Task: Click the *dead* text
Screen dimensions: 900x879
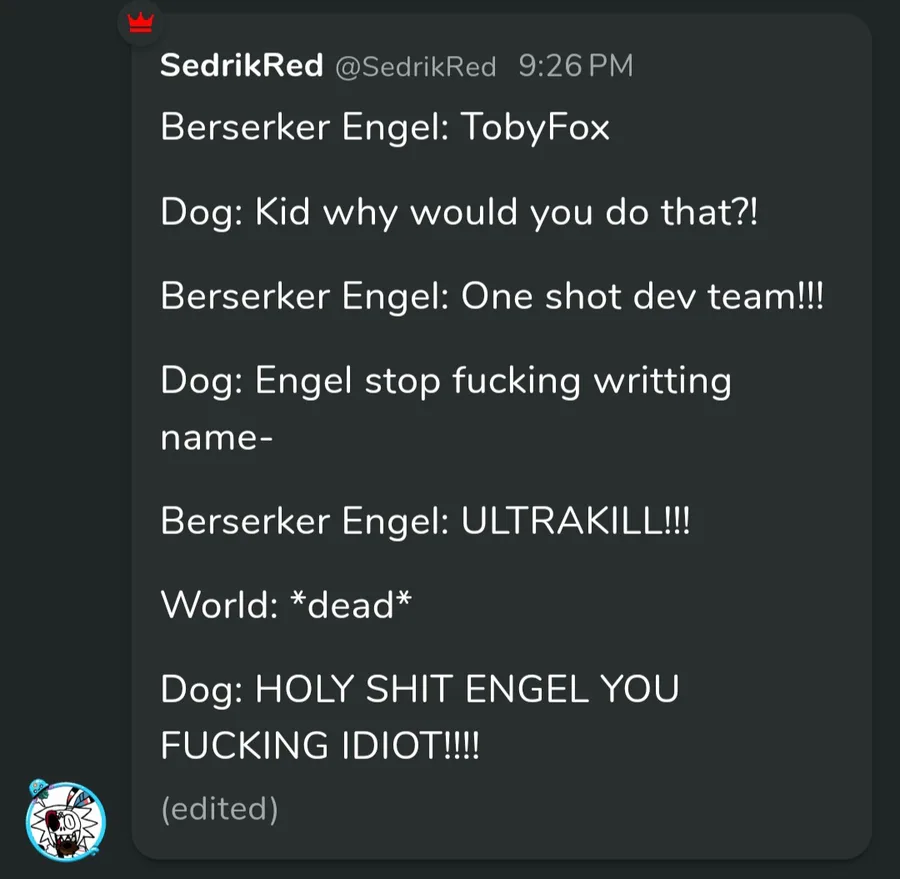Action: coord(351,605)
